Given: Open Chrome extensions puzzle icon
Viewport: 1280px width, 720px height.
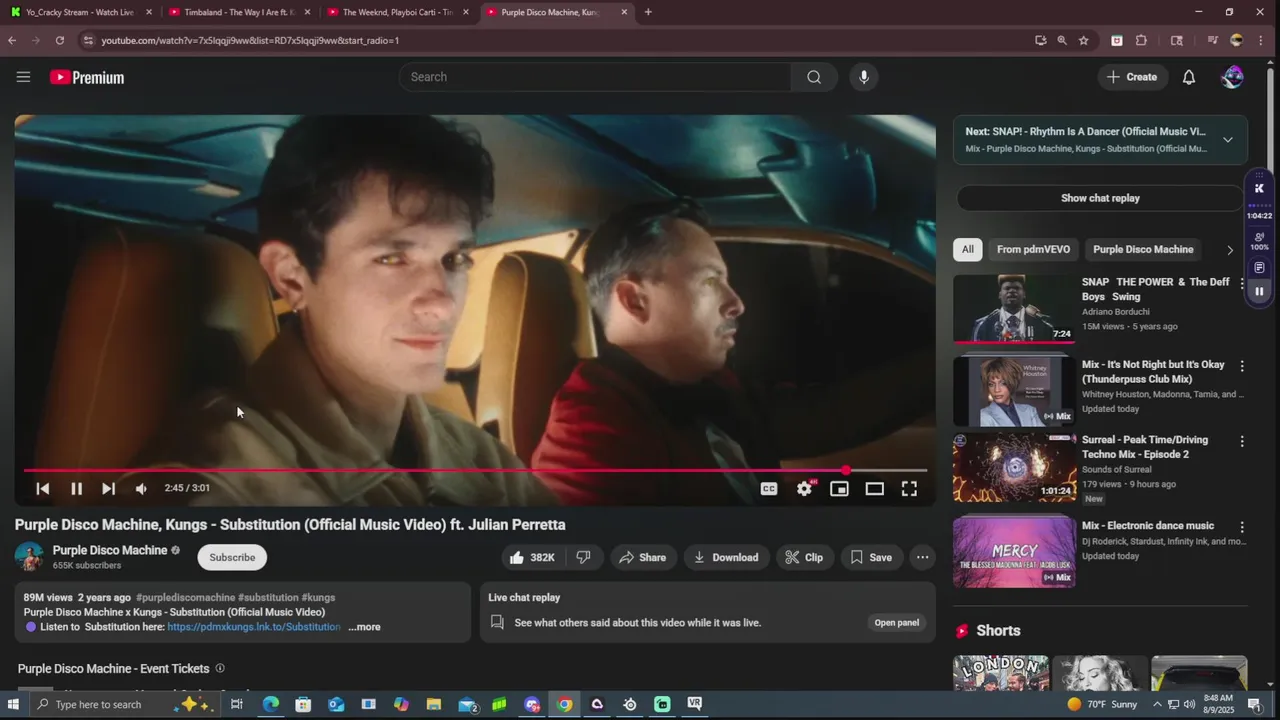Looking at the screenshot, I should [1141, 40].
